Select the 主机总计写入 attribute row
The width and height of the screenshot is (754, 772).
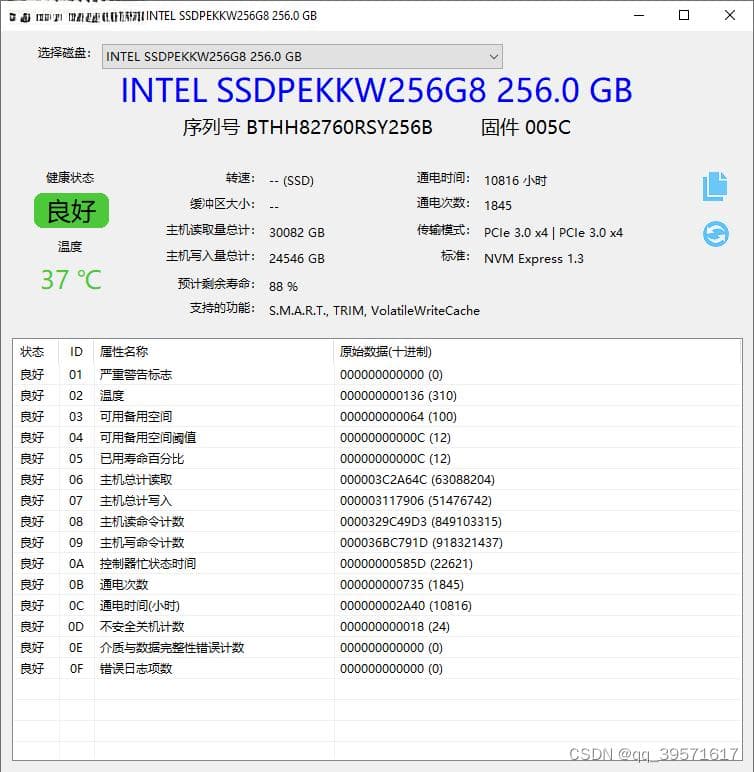pos(377,501)
